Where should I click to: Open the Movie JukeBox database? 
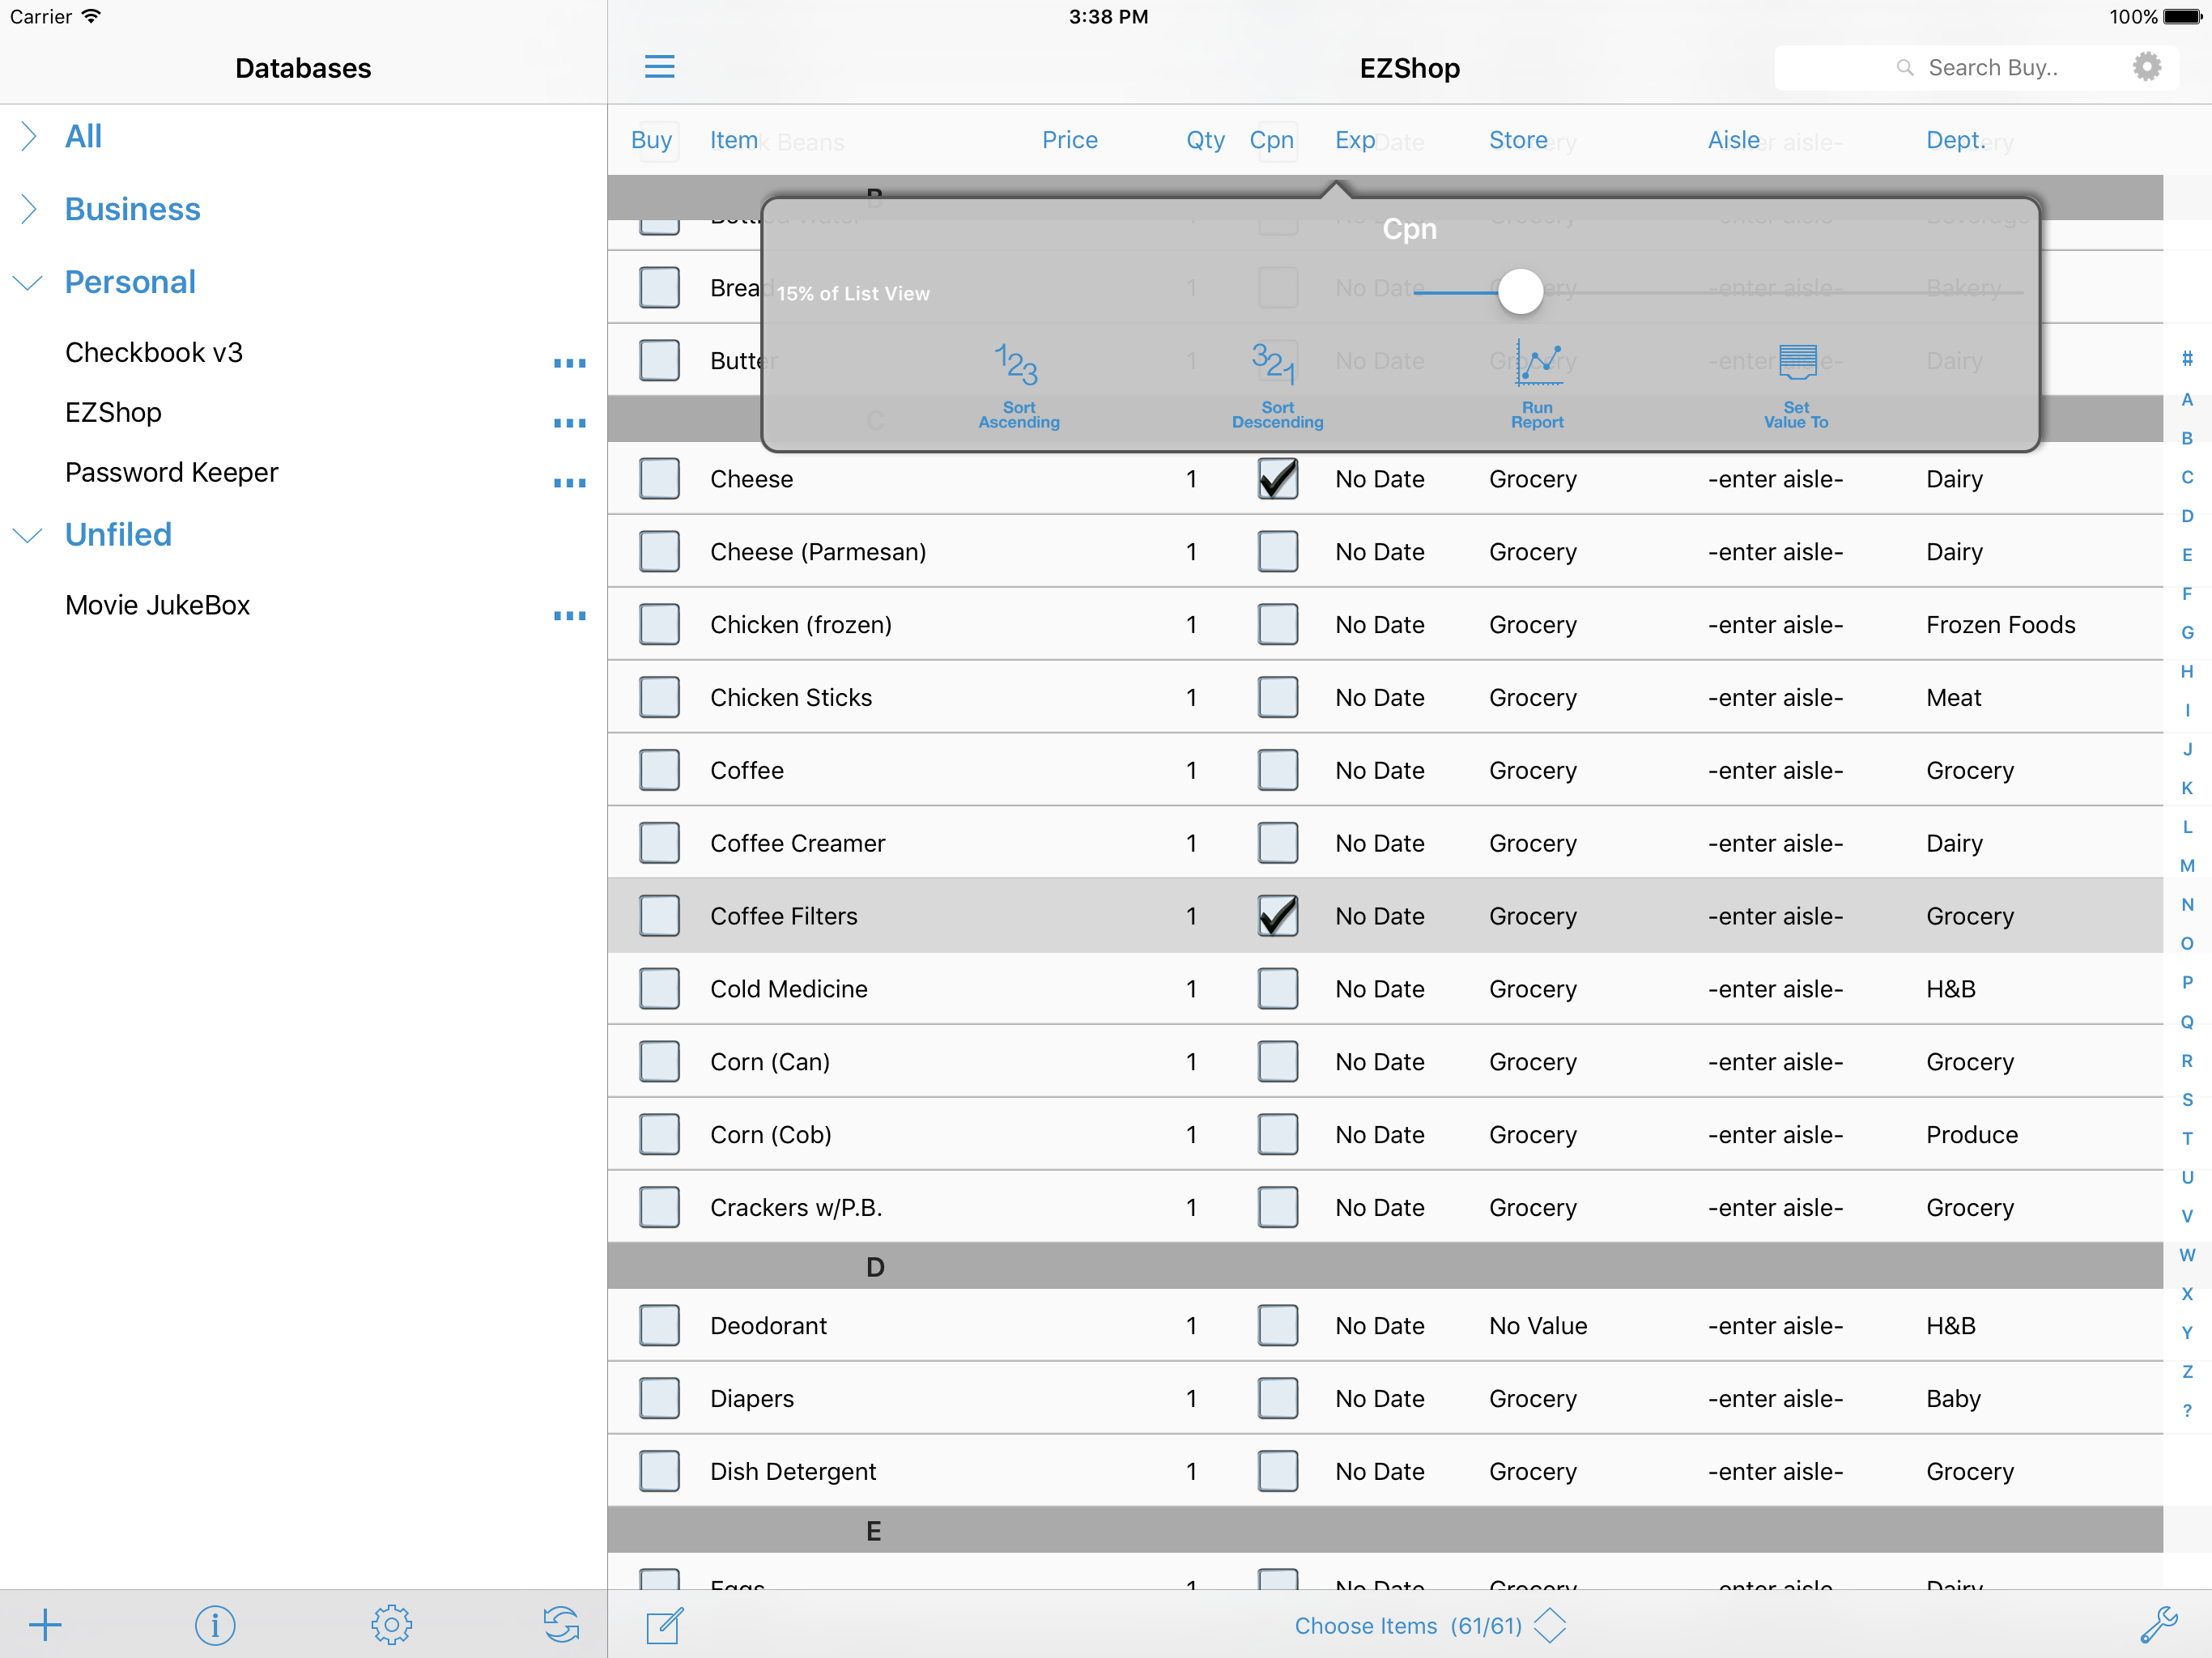coord(157,605)
